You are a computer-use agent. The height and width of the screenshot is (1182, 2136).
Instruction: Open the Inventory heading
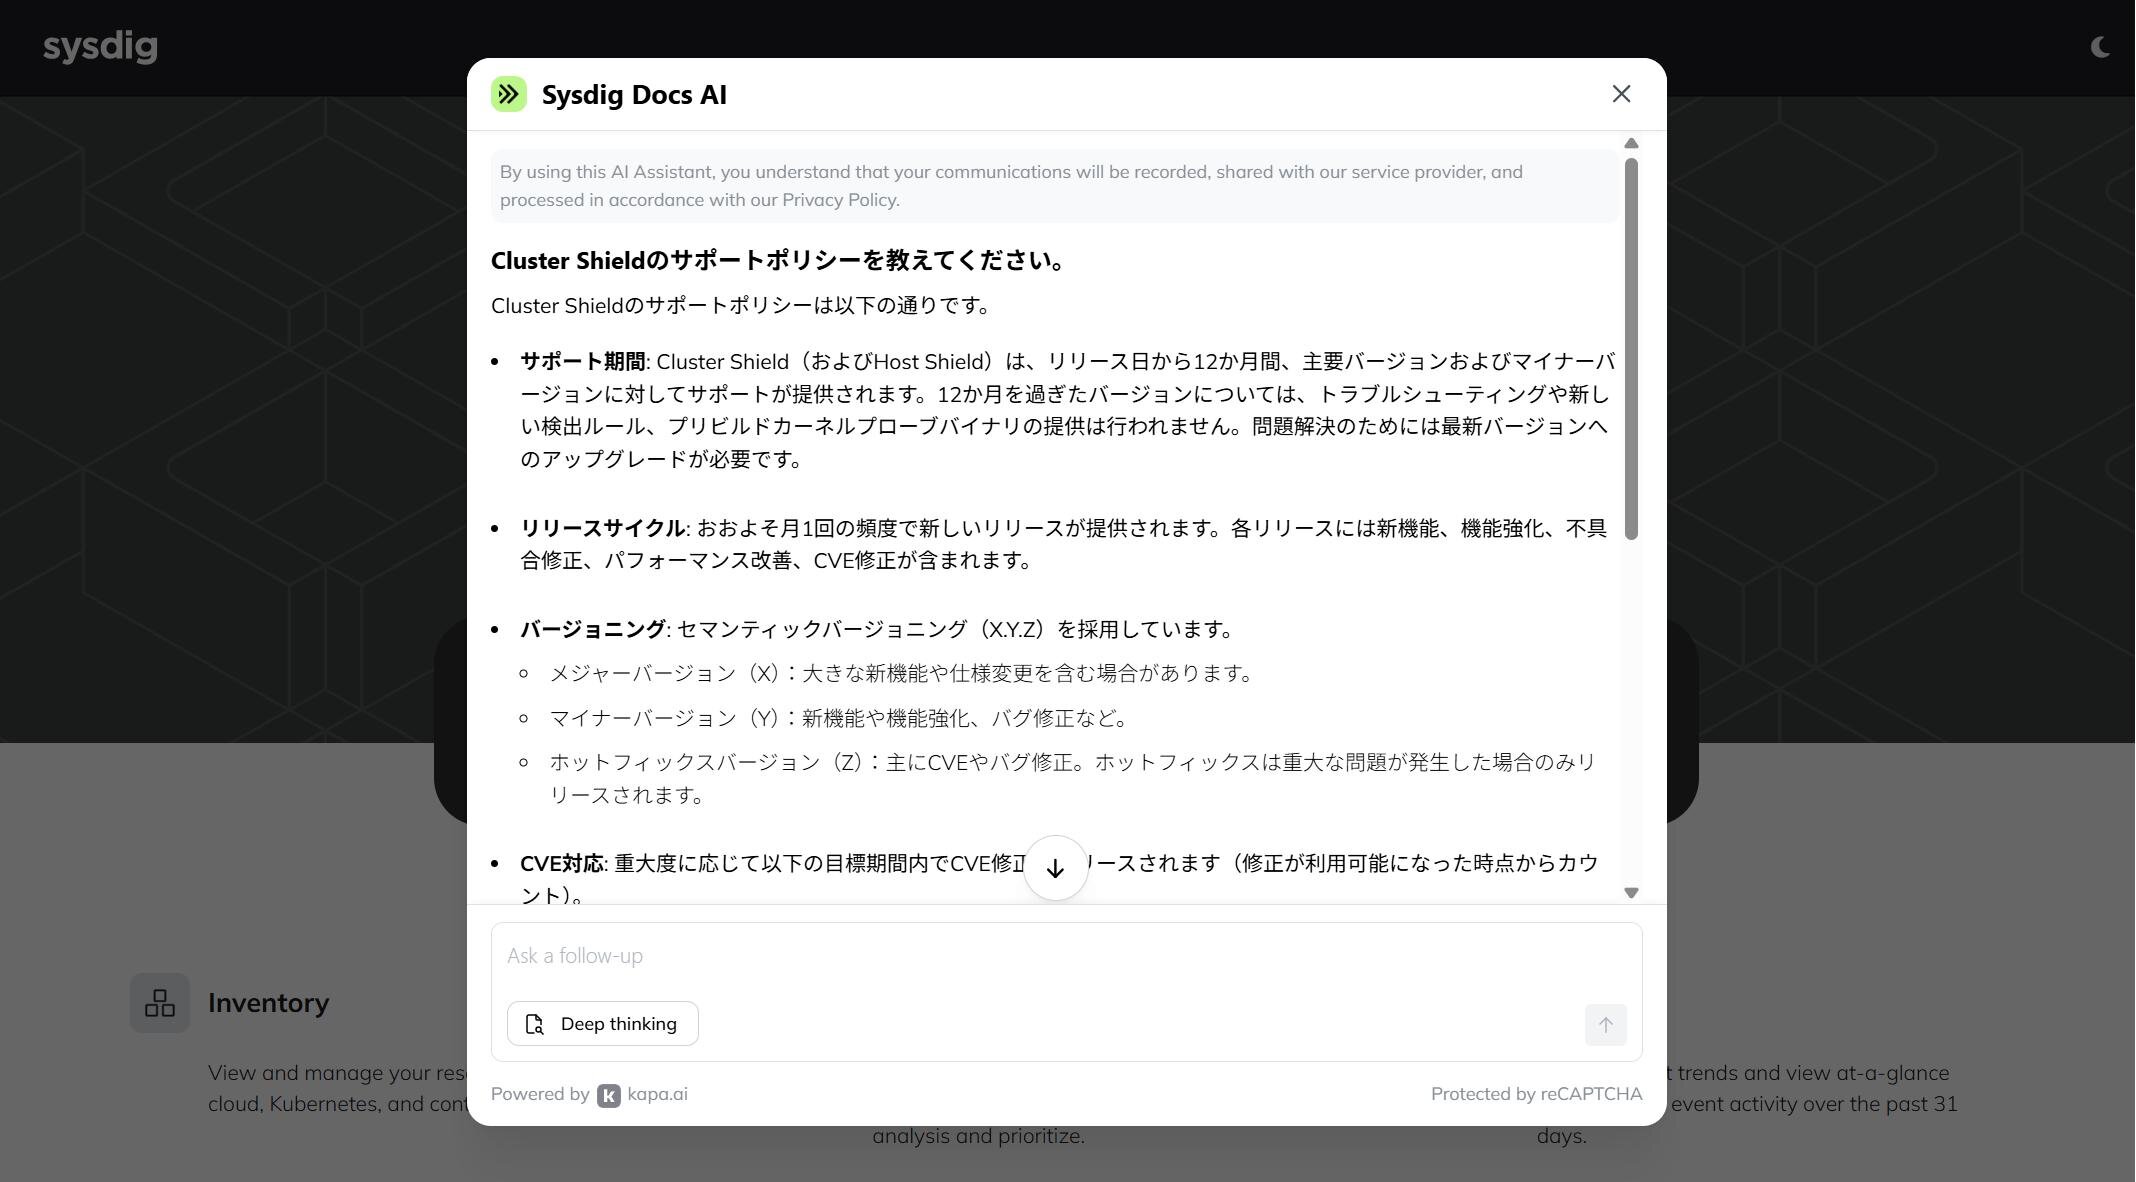tap(268, 1003)
